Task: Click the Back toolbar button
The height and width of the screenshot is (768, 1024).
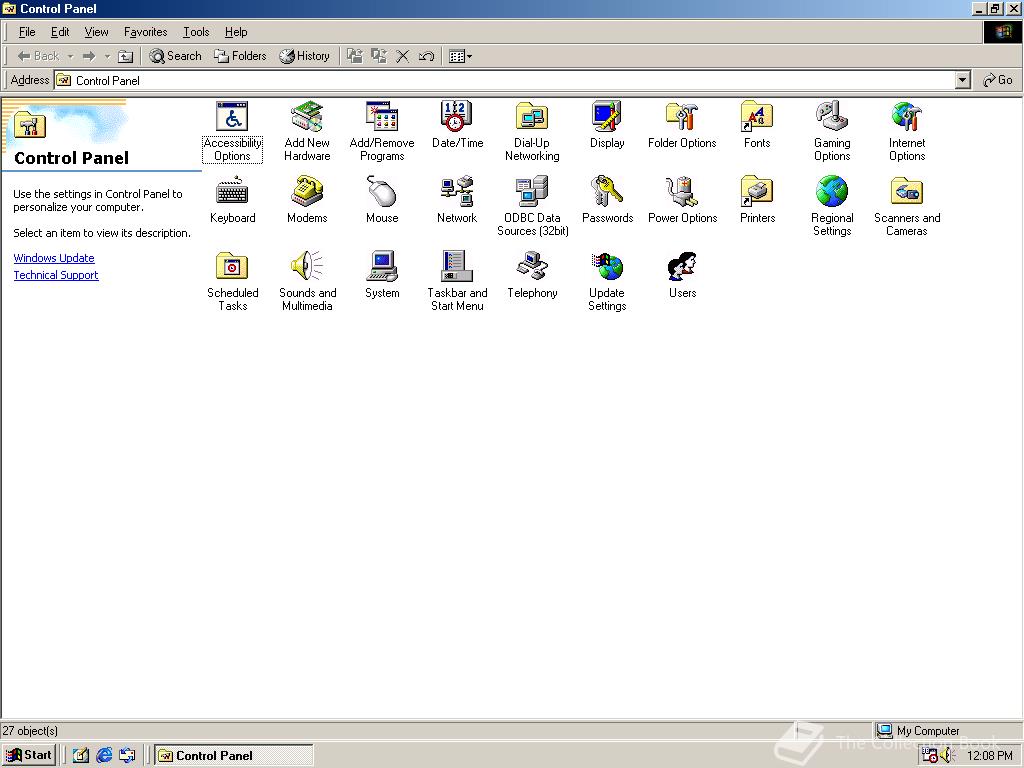Action: point(39,56)
